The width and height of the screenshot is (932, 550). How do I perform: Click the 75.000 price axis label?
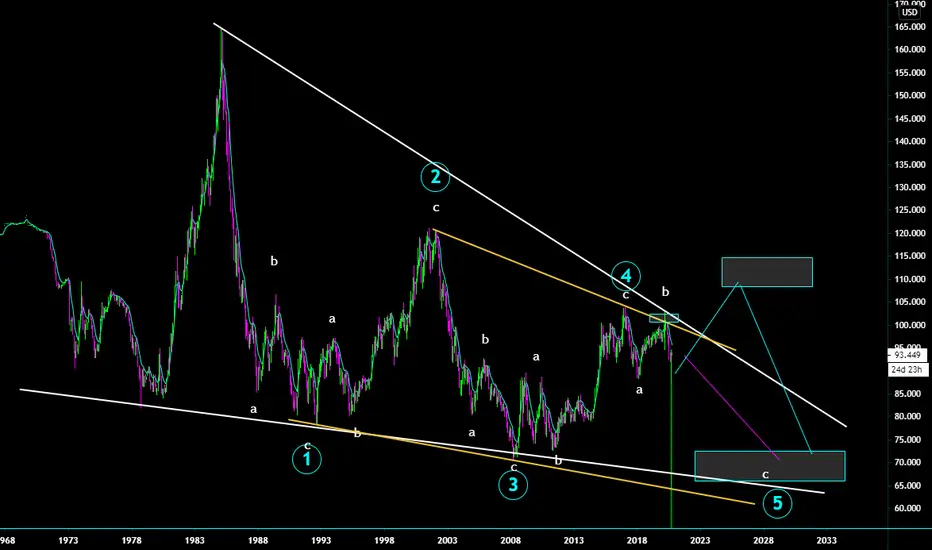click(910, 439)
